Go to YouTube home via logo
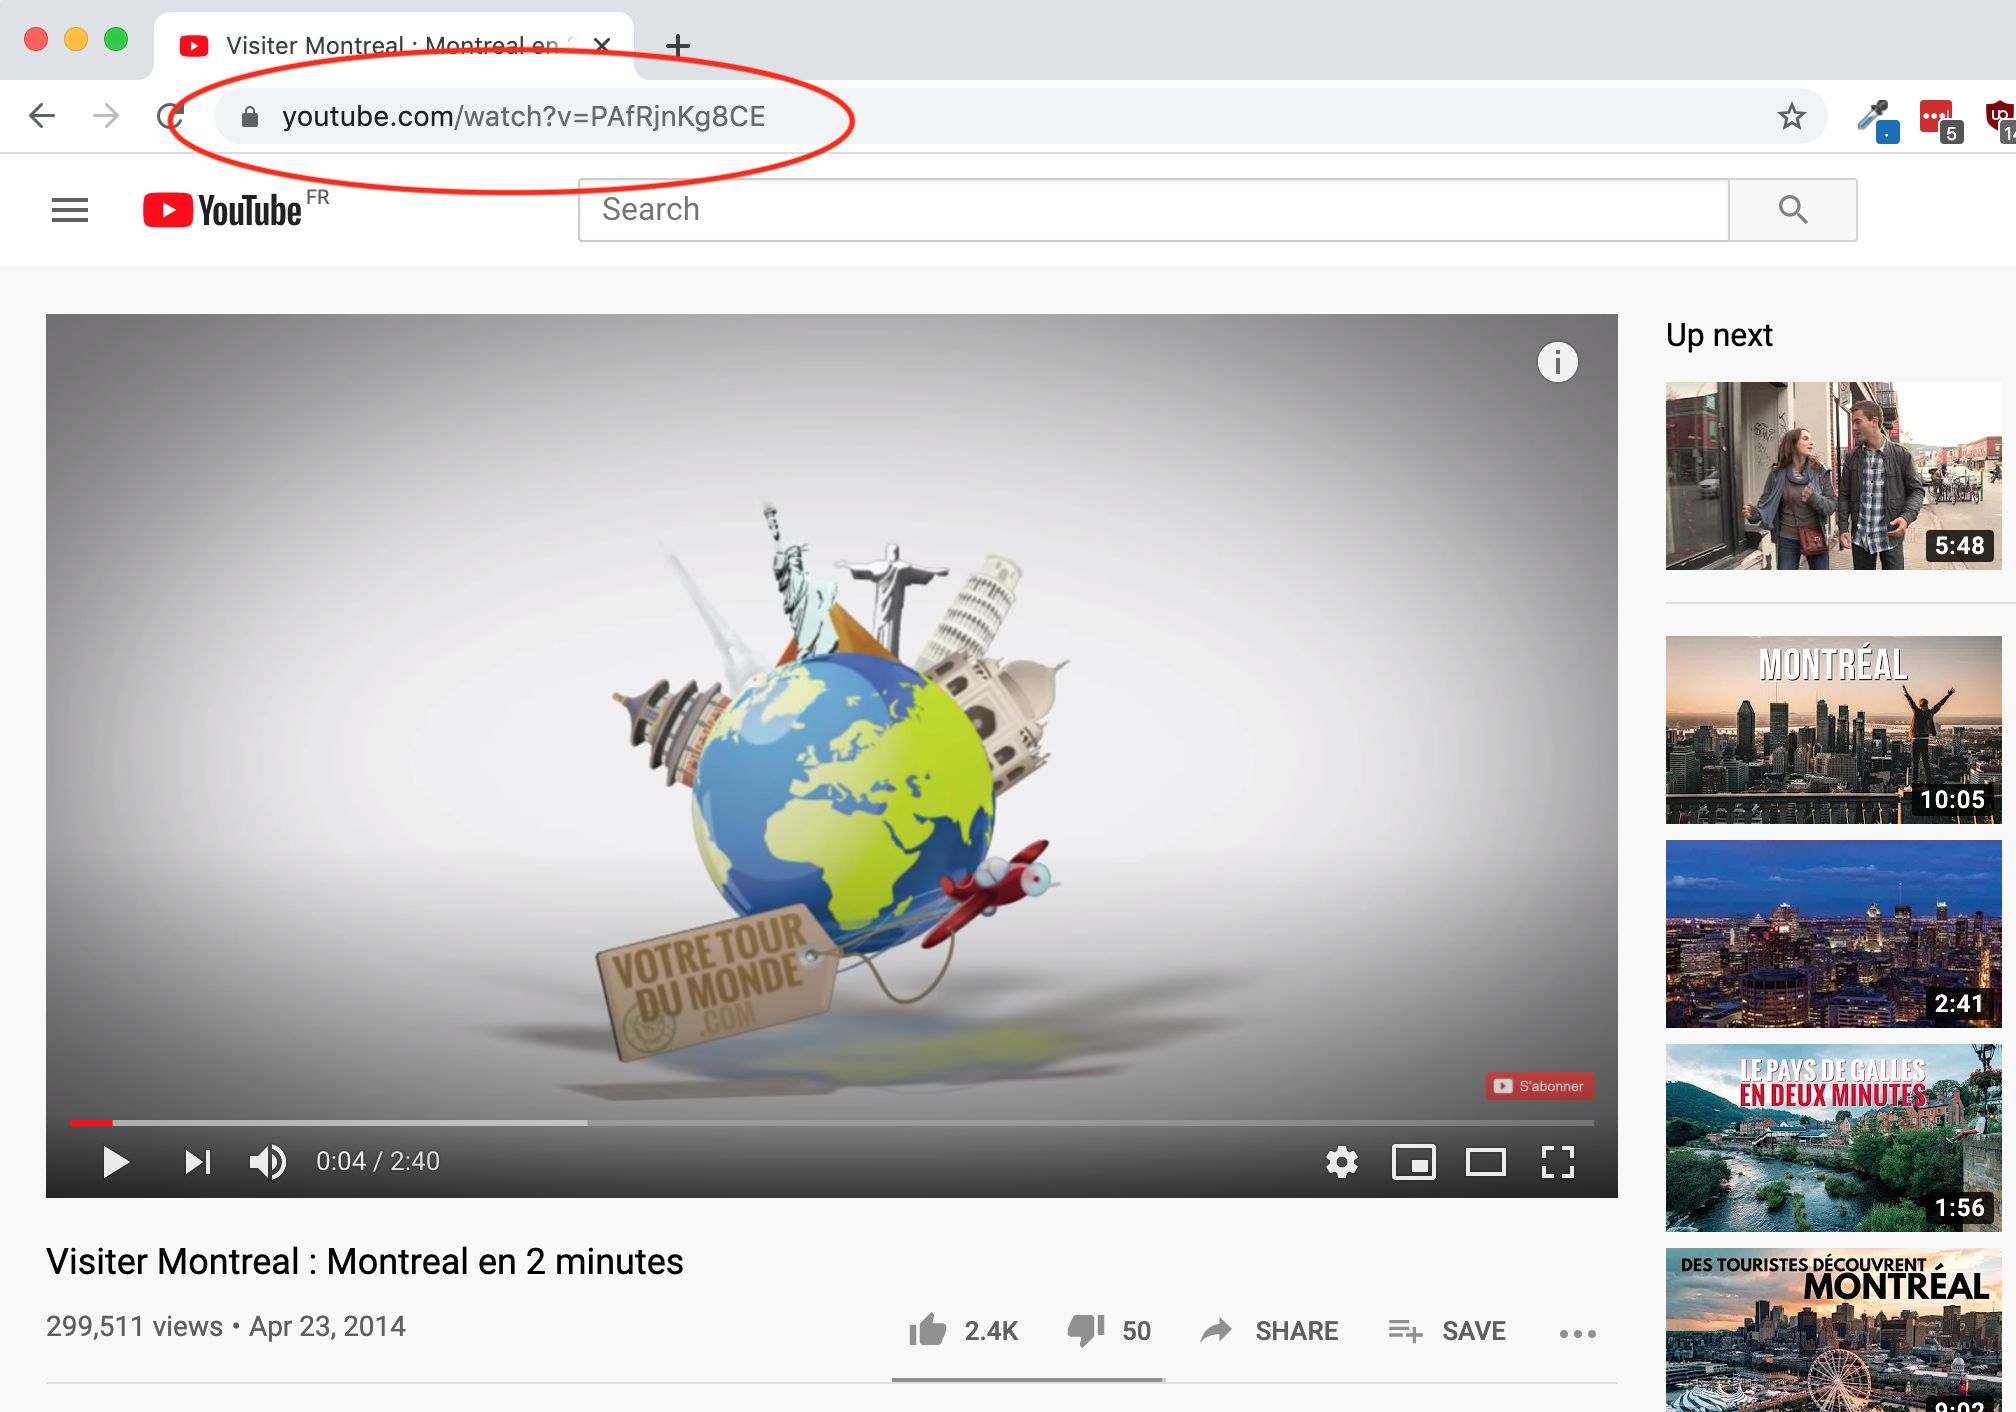The image size is (2016, 1412). pyautogui.click(x=224, y=210)
